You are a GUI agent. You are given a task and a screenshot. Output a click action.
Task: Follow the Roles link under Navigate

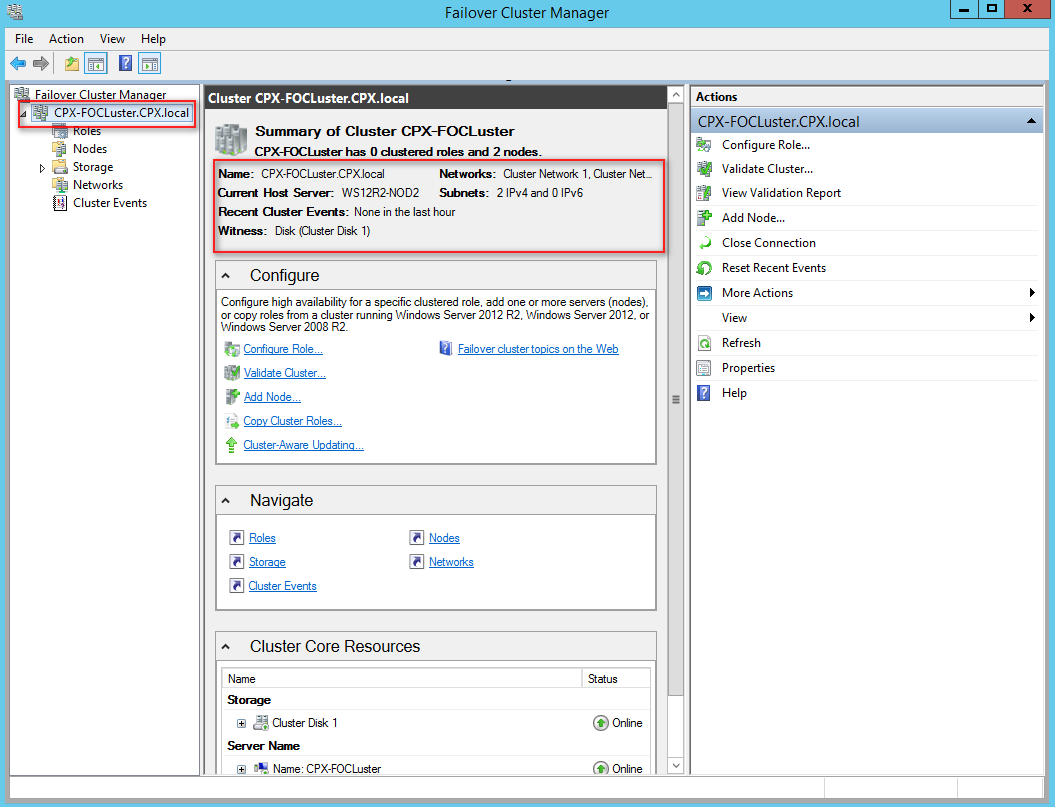coord(262,538)
